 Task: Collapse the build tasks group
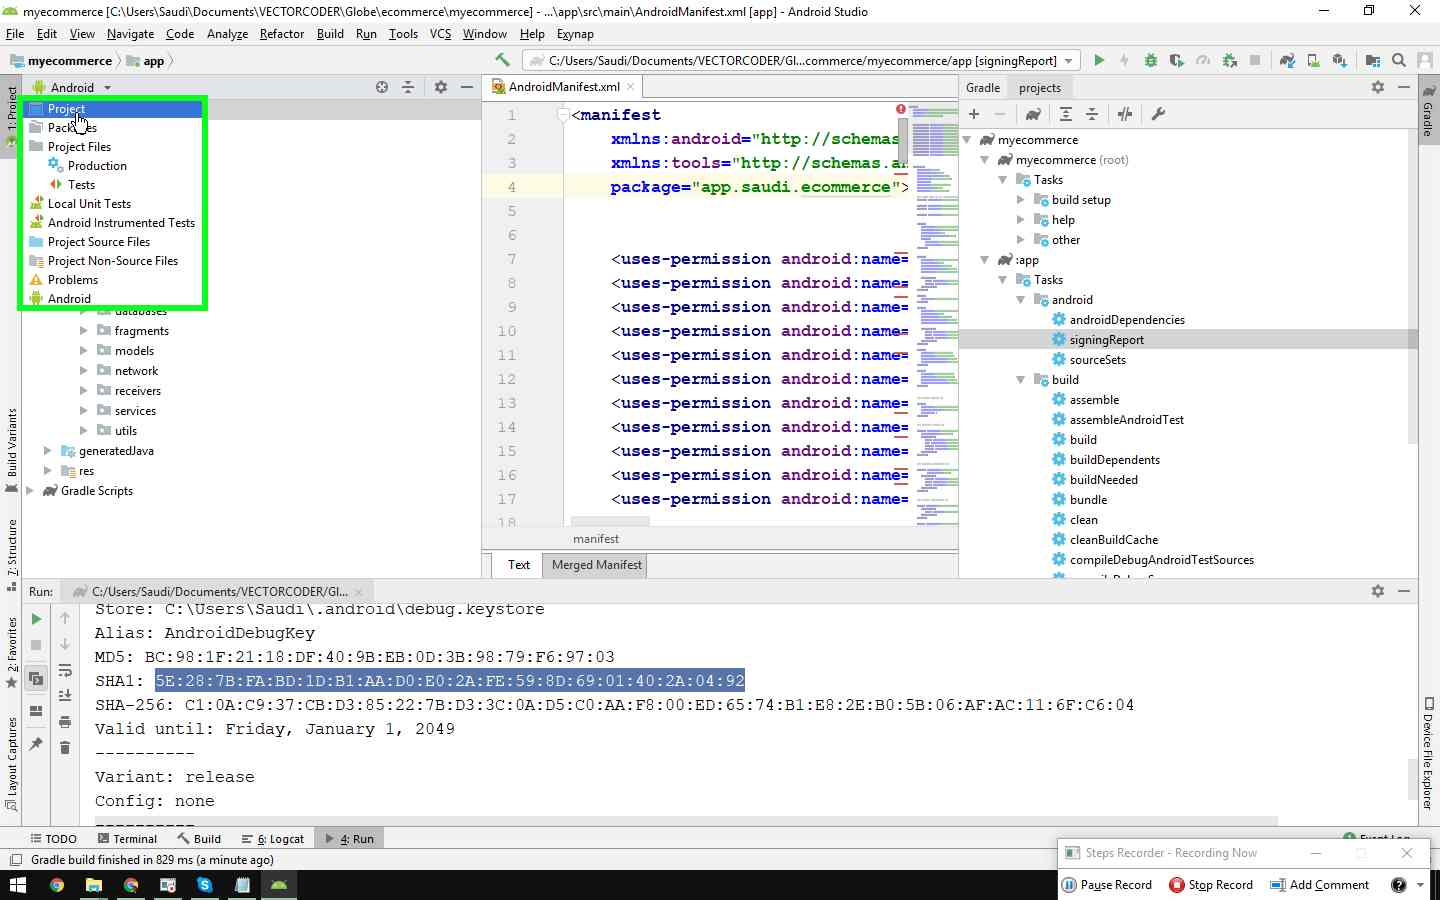pyautogui.click(x=1021, y=380)
